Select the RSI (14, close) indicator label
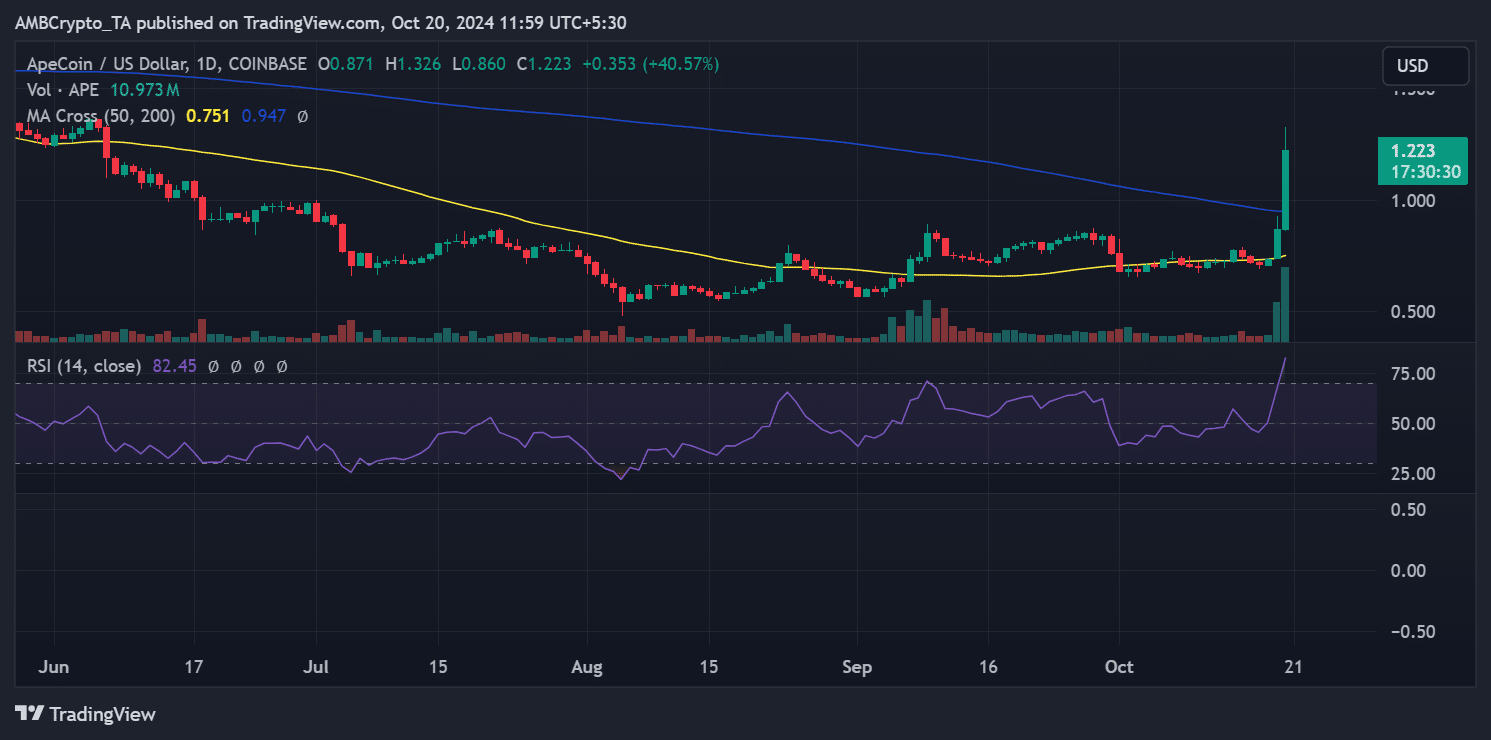Screen dimensions: 1491x740 tap(84, 367)
